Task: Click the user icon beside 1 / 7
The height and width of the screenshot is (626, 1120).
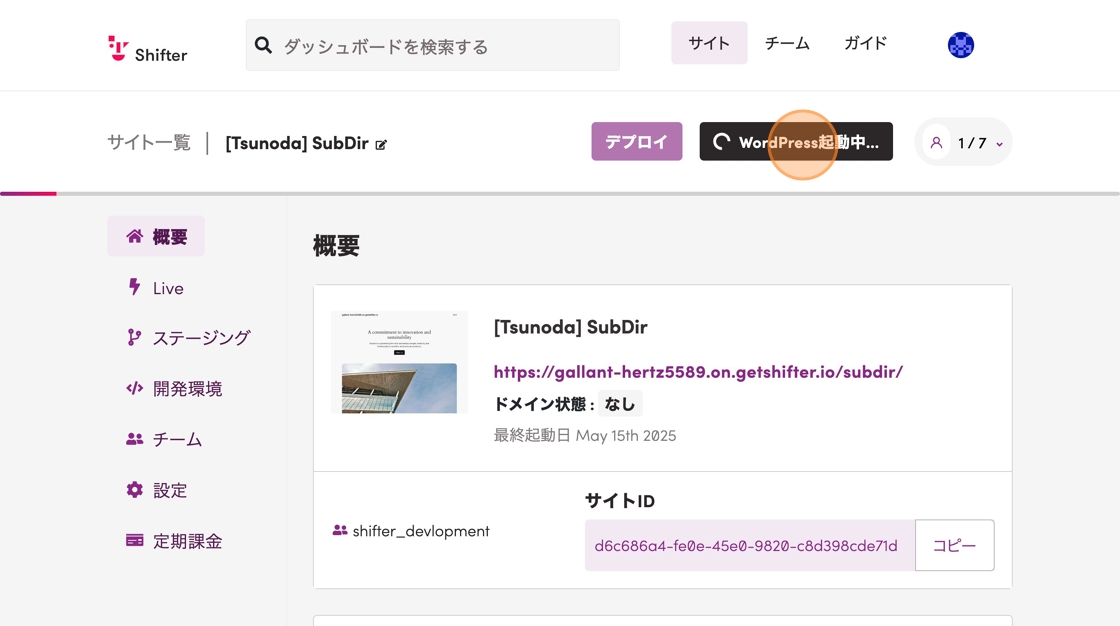Action: tap(936, 143)
